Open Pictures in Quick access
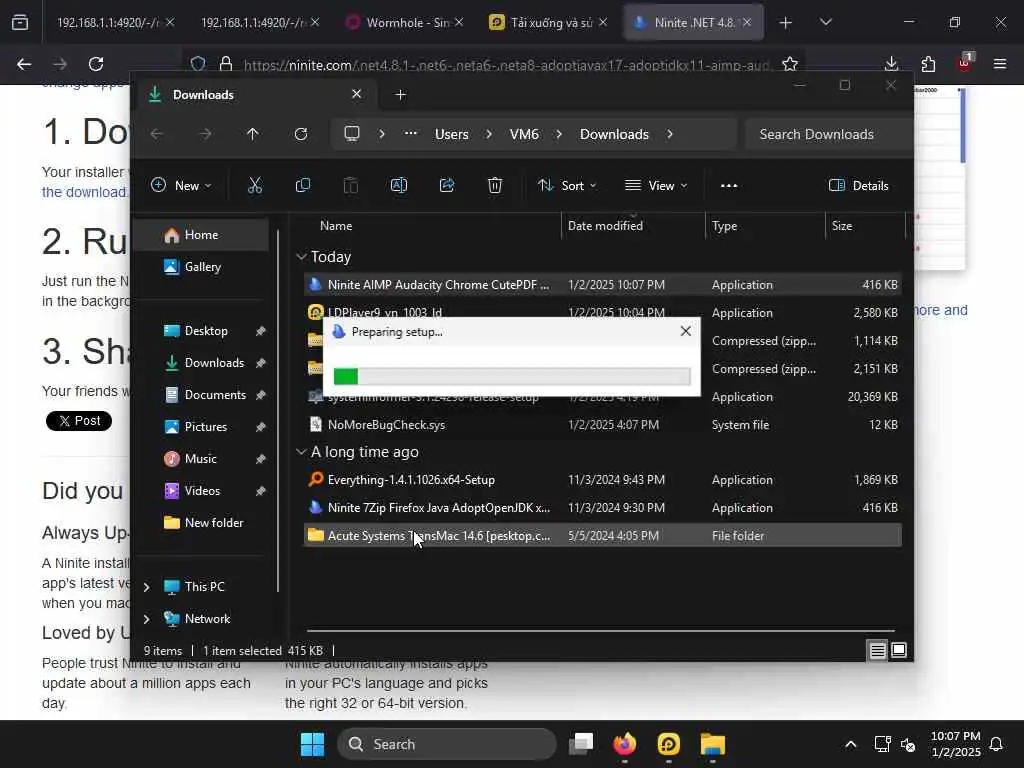1024x768 pixels. [x=206, y=427]
